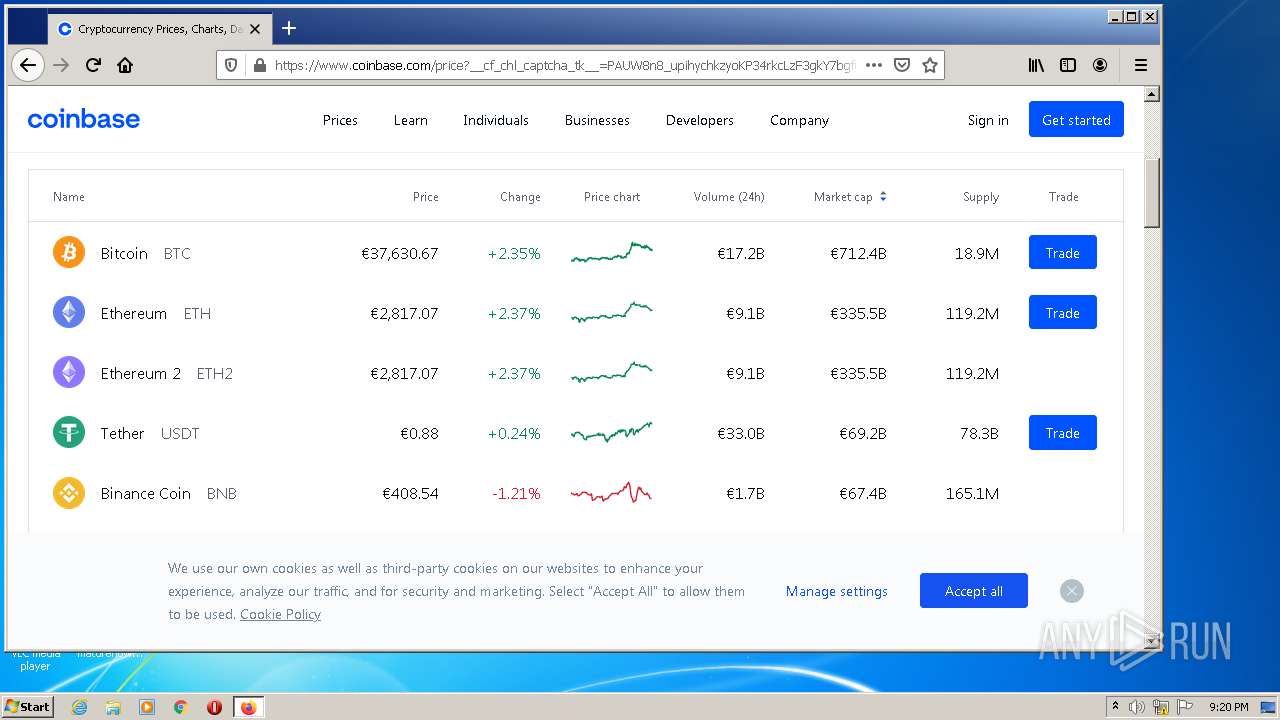Viewport: 1280px width, 720px height.
Task: Click Tether market cap €69.2B
Action: point(863,434)
